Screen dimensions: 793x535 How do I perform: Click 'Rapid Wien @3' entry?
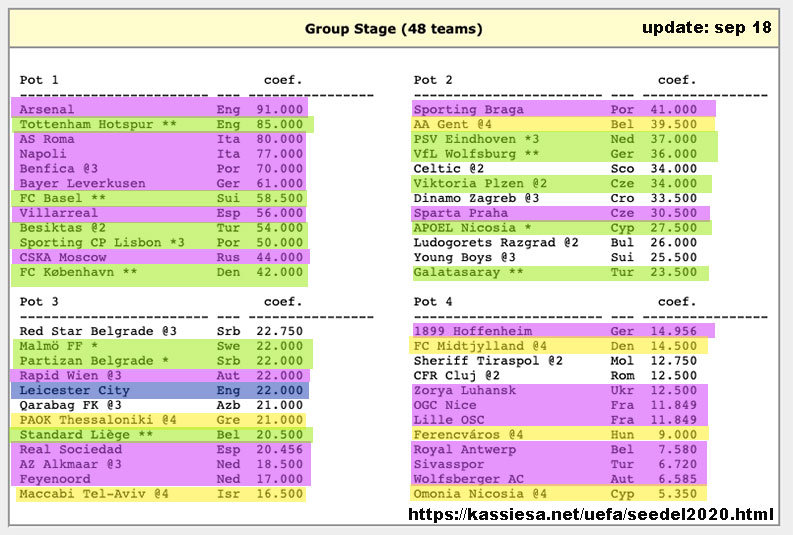[70, 375]
